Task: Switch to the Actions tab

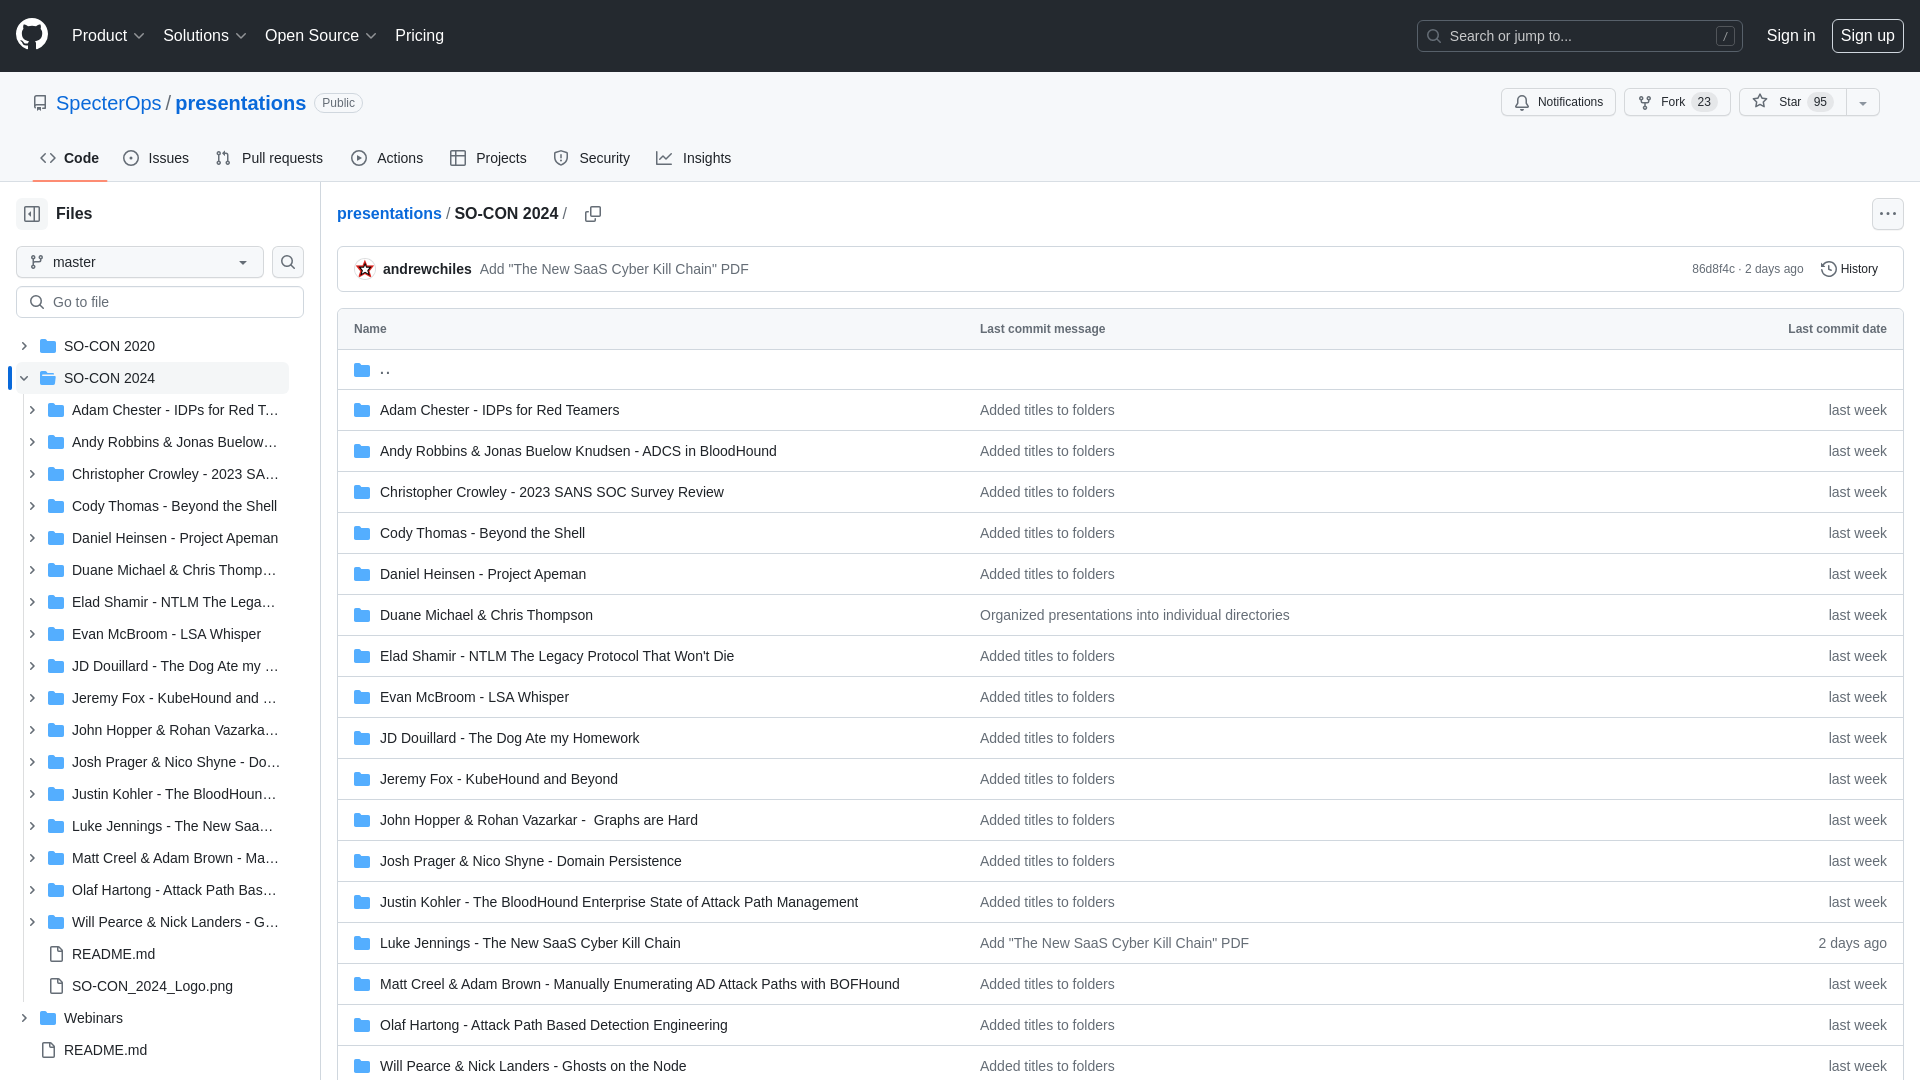Action: 387,158
